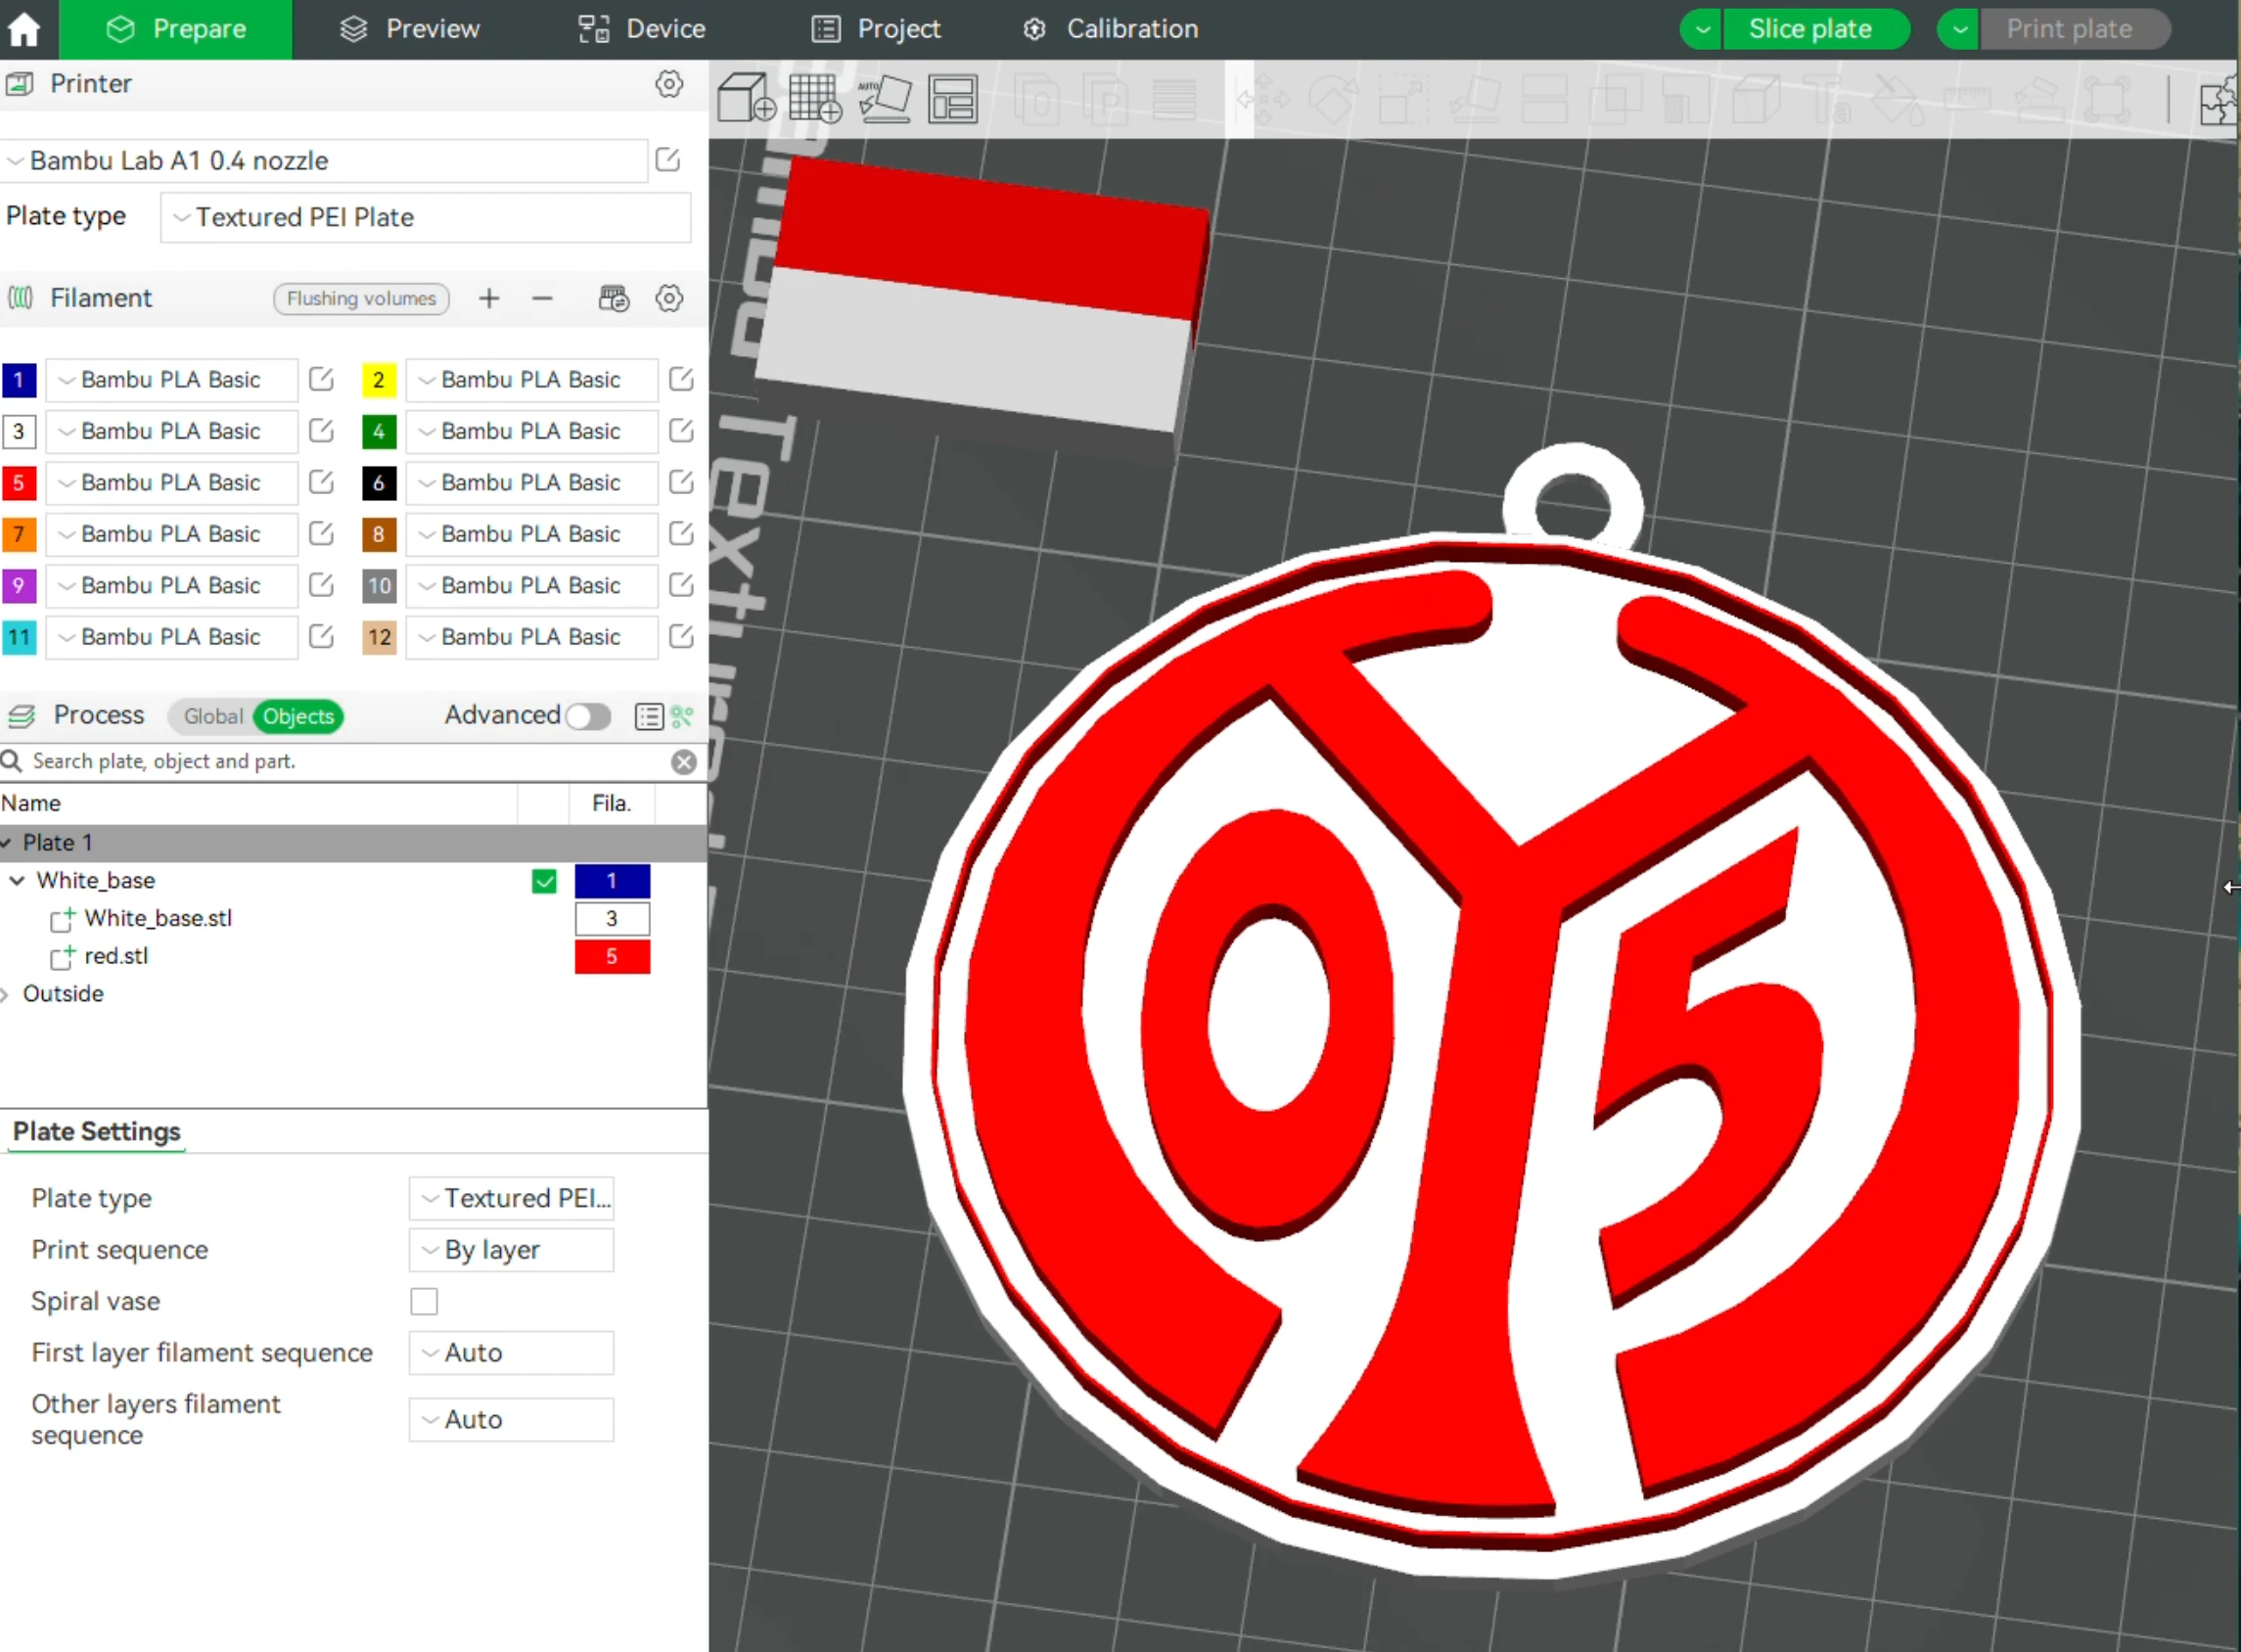Click the Assembly view icon in the toolbar

2218,101
